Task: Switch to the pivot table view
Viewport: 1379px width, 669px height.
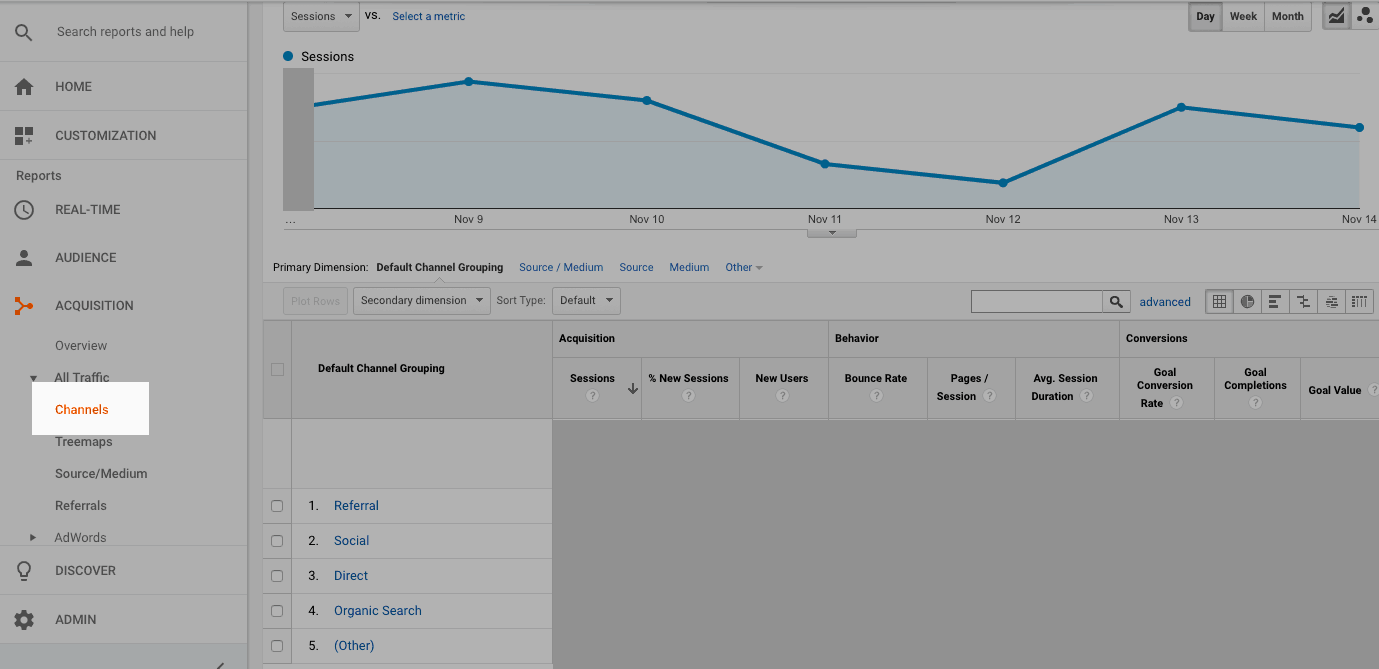Action: [1359, 301]
